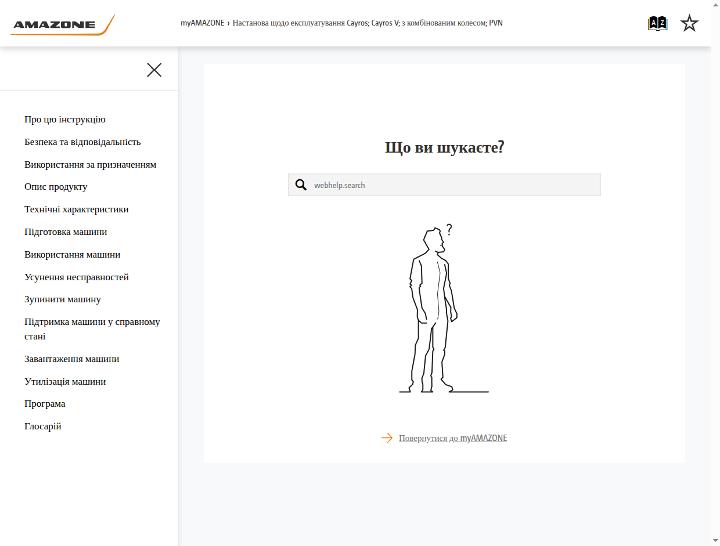Open the A-Z glossary book icon
Viewport: 720px width, 546px height.
pos(657,23)
